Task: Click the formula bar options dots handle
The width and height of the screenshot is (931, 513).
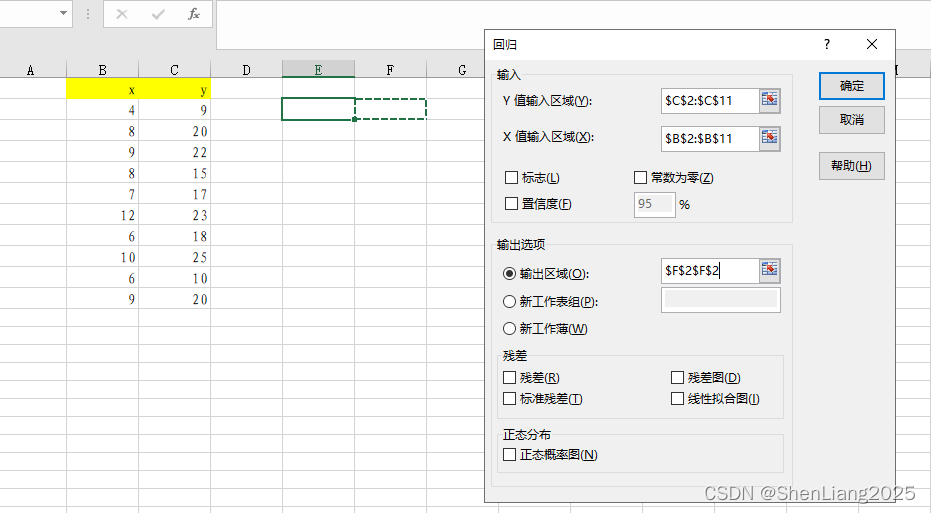Action: tap(88, 14)
